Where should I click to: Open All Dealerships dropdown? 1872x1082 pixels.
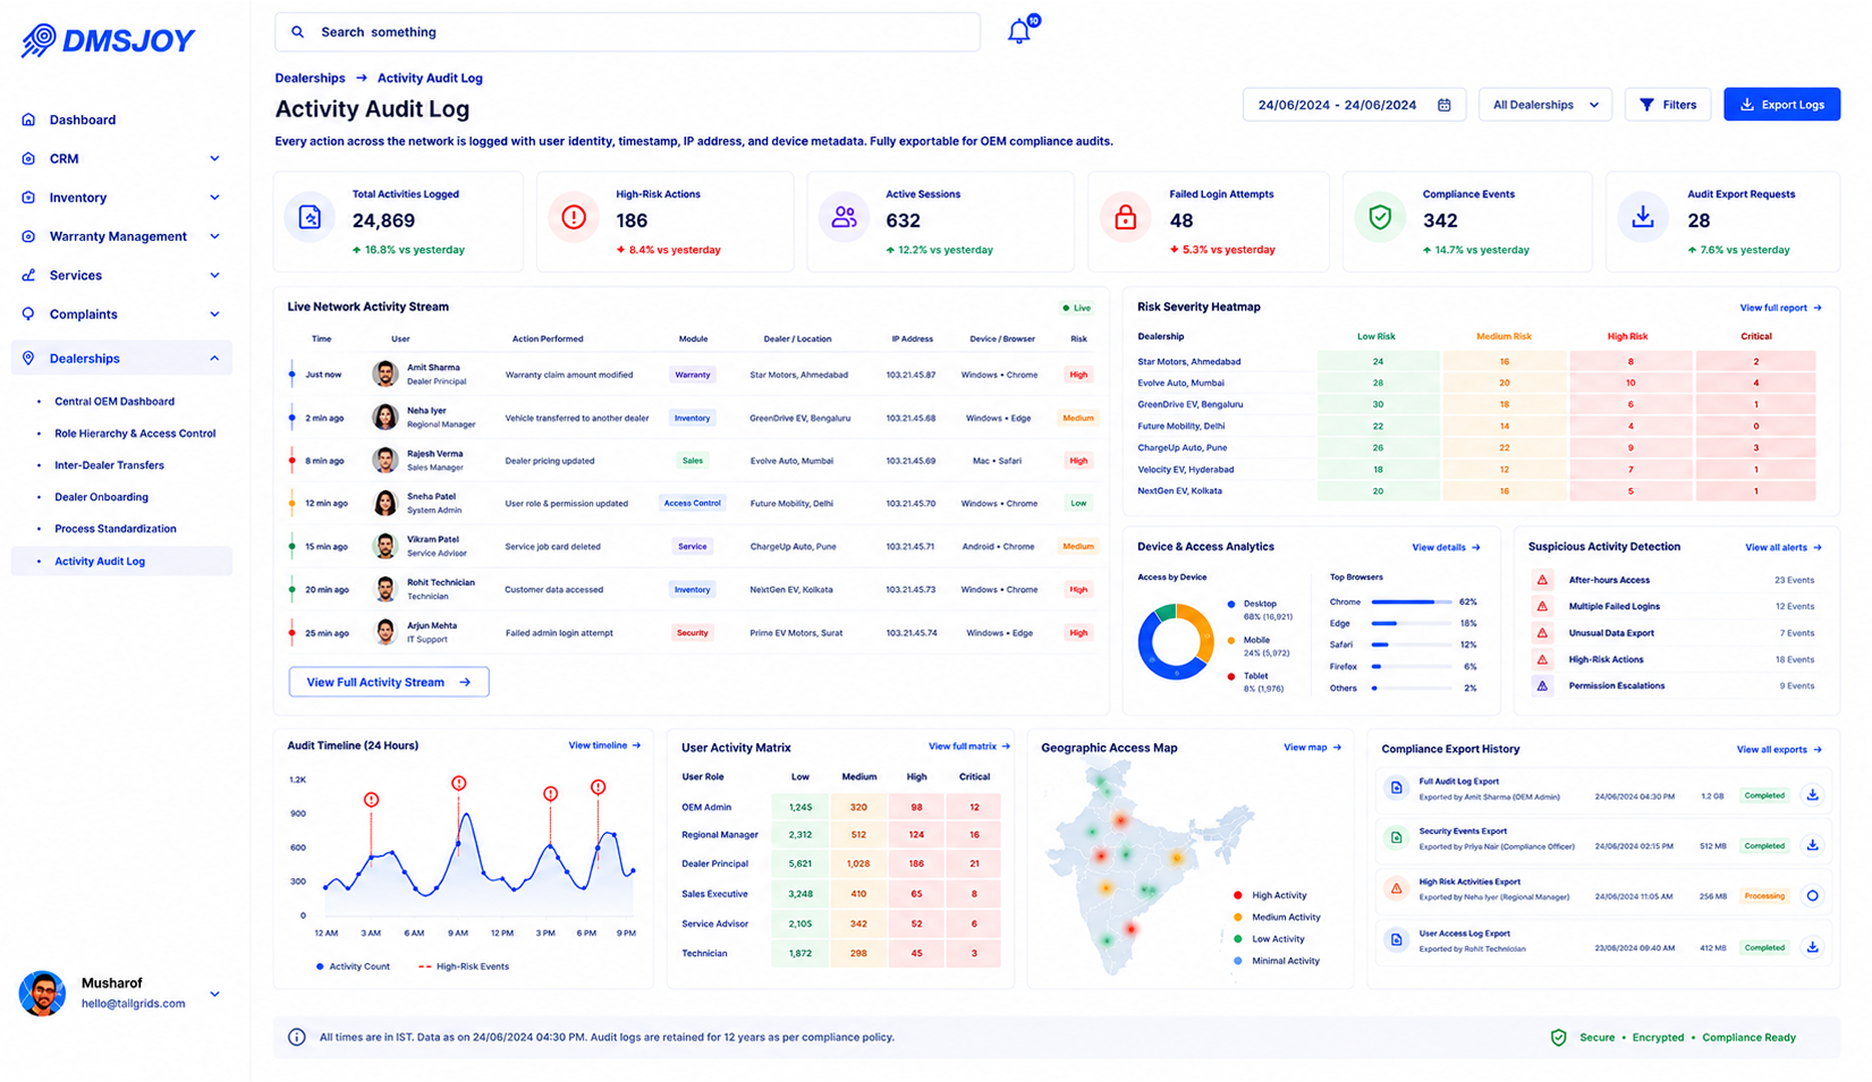(x=1545, y=105)
